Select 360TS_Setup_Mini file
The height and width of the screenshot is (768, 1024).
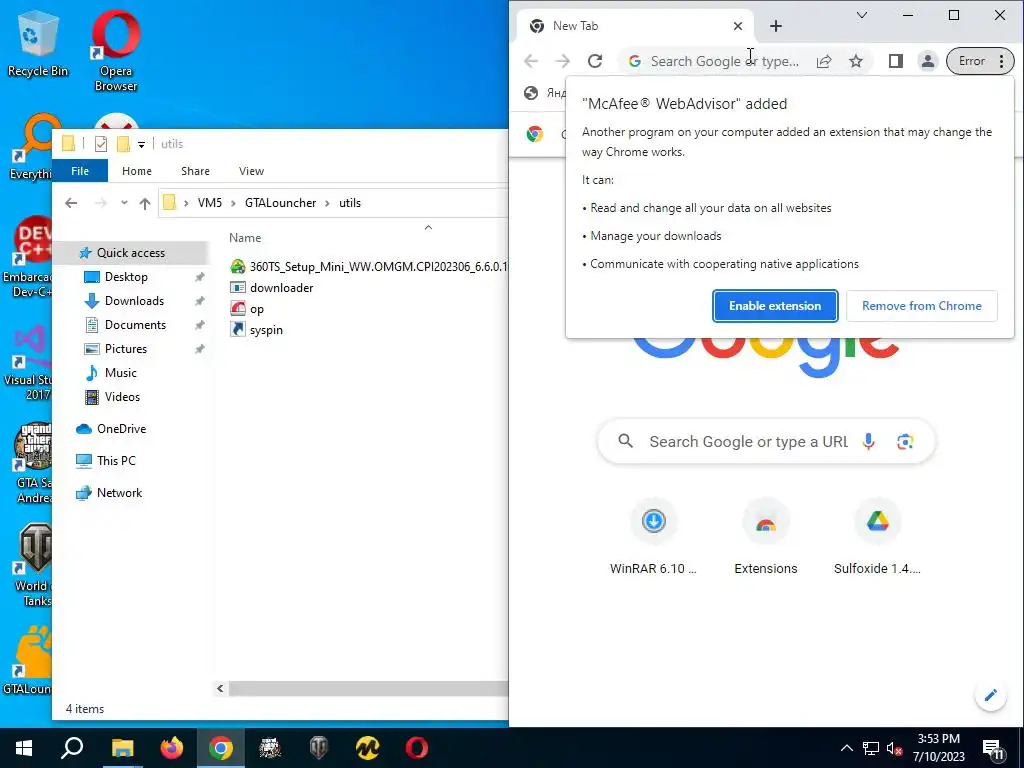coord(369,266)
